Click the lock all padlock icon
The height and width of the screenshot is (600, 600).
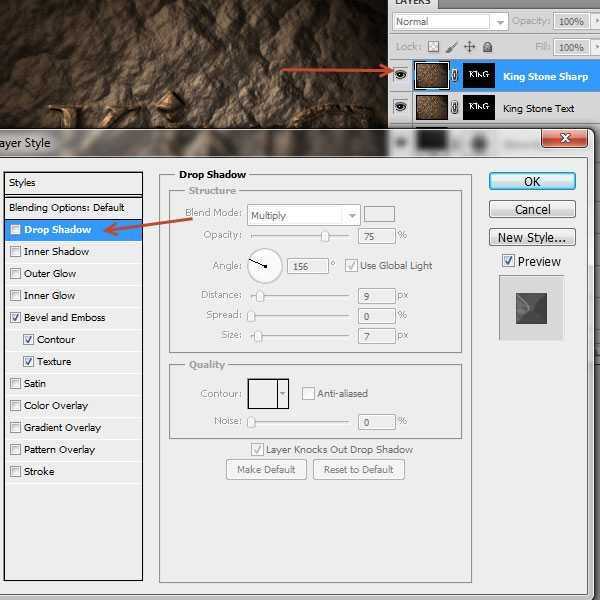click(487, 47)
